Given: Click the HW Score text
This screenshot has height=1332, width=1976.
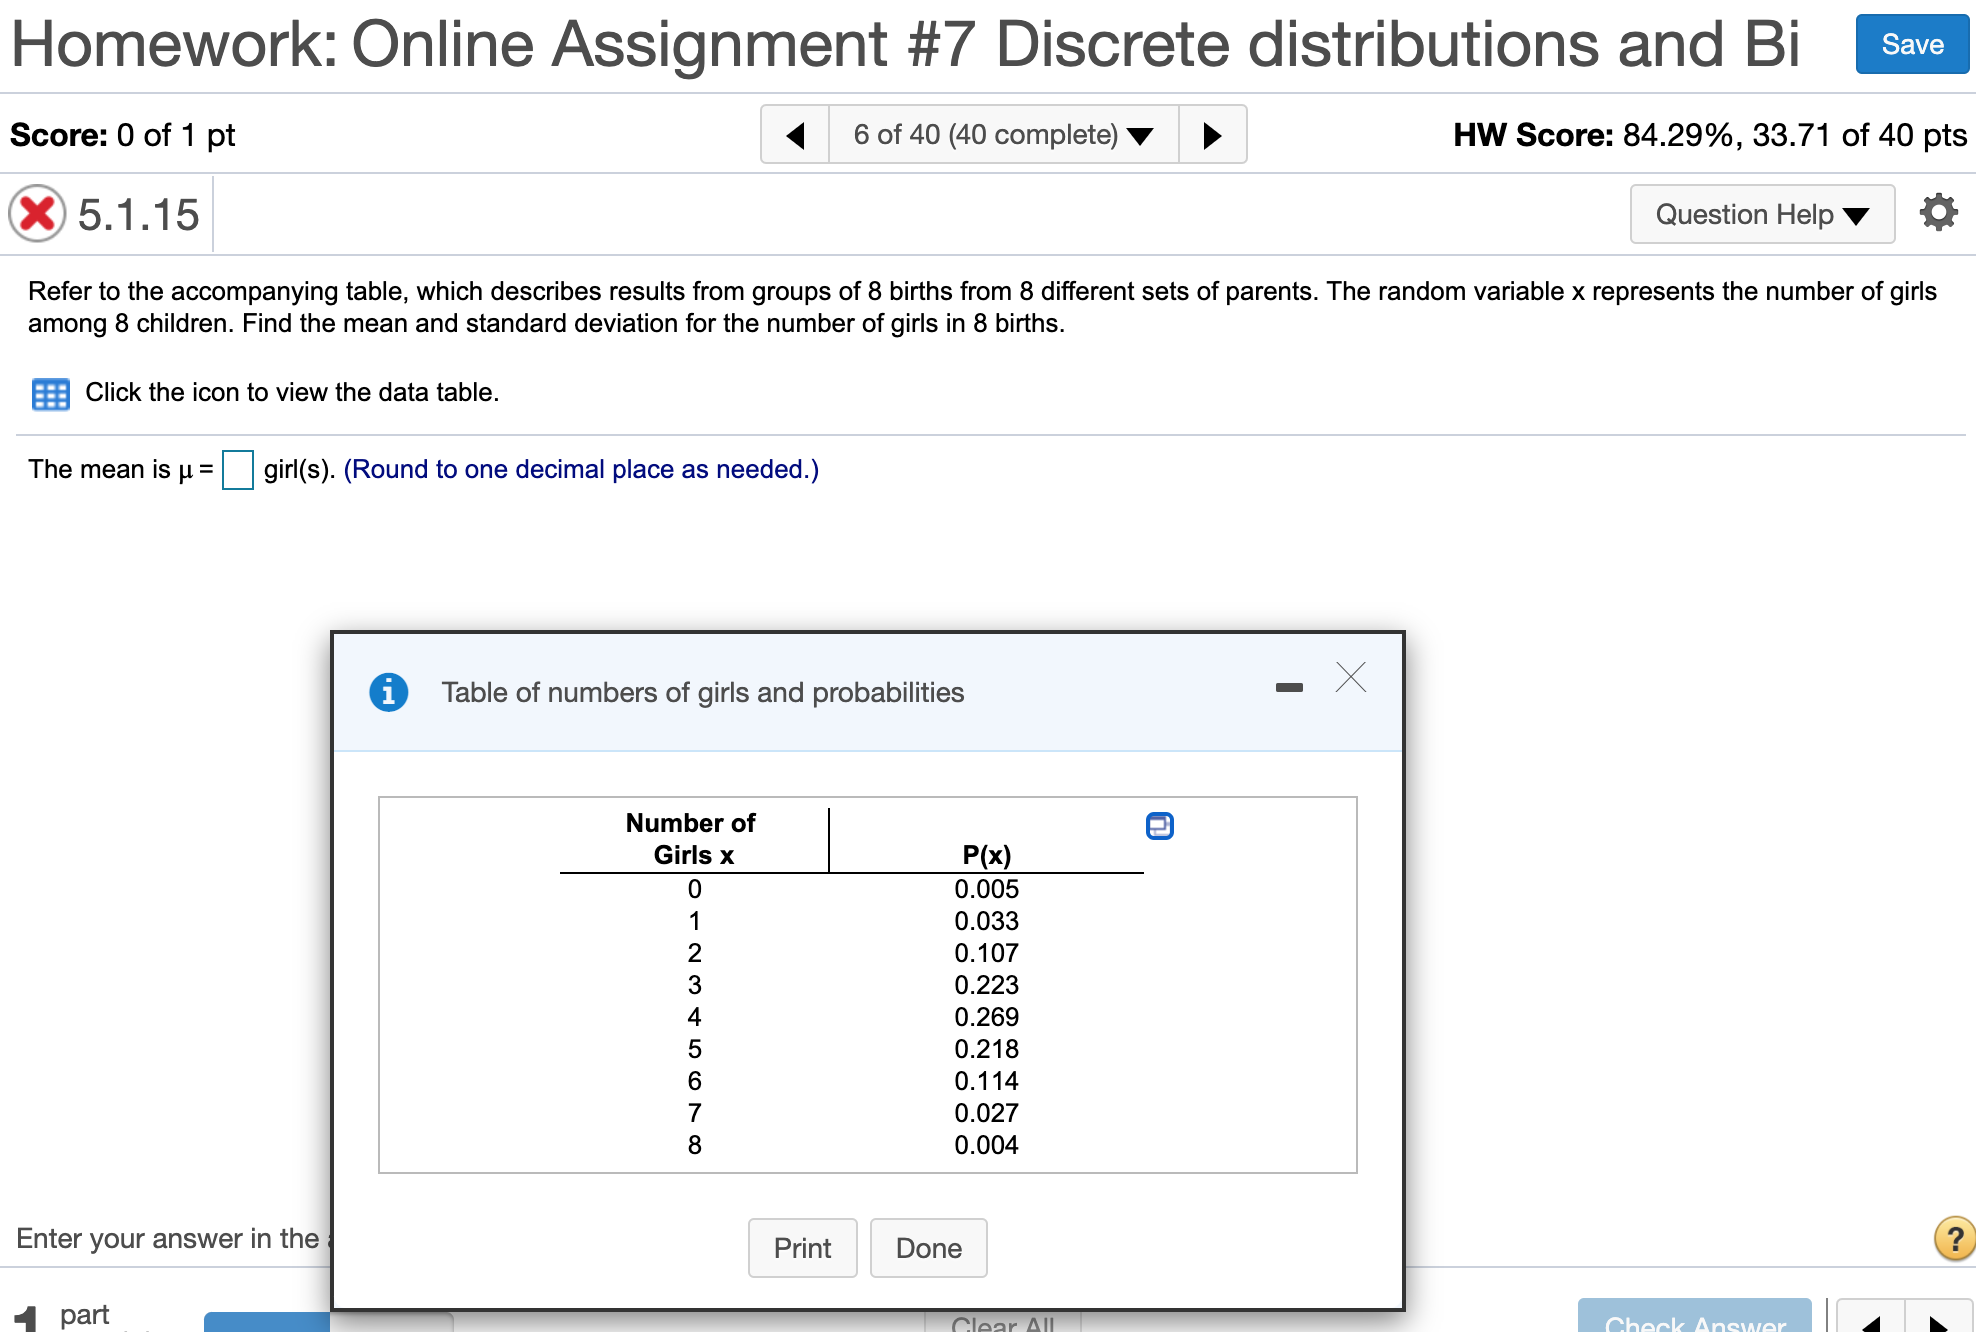Looking at the screenshot, I should [1710, 135].
